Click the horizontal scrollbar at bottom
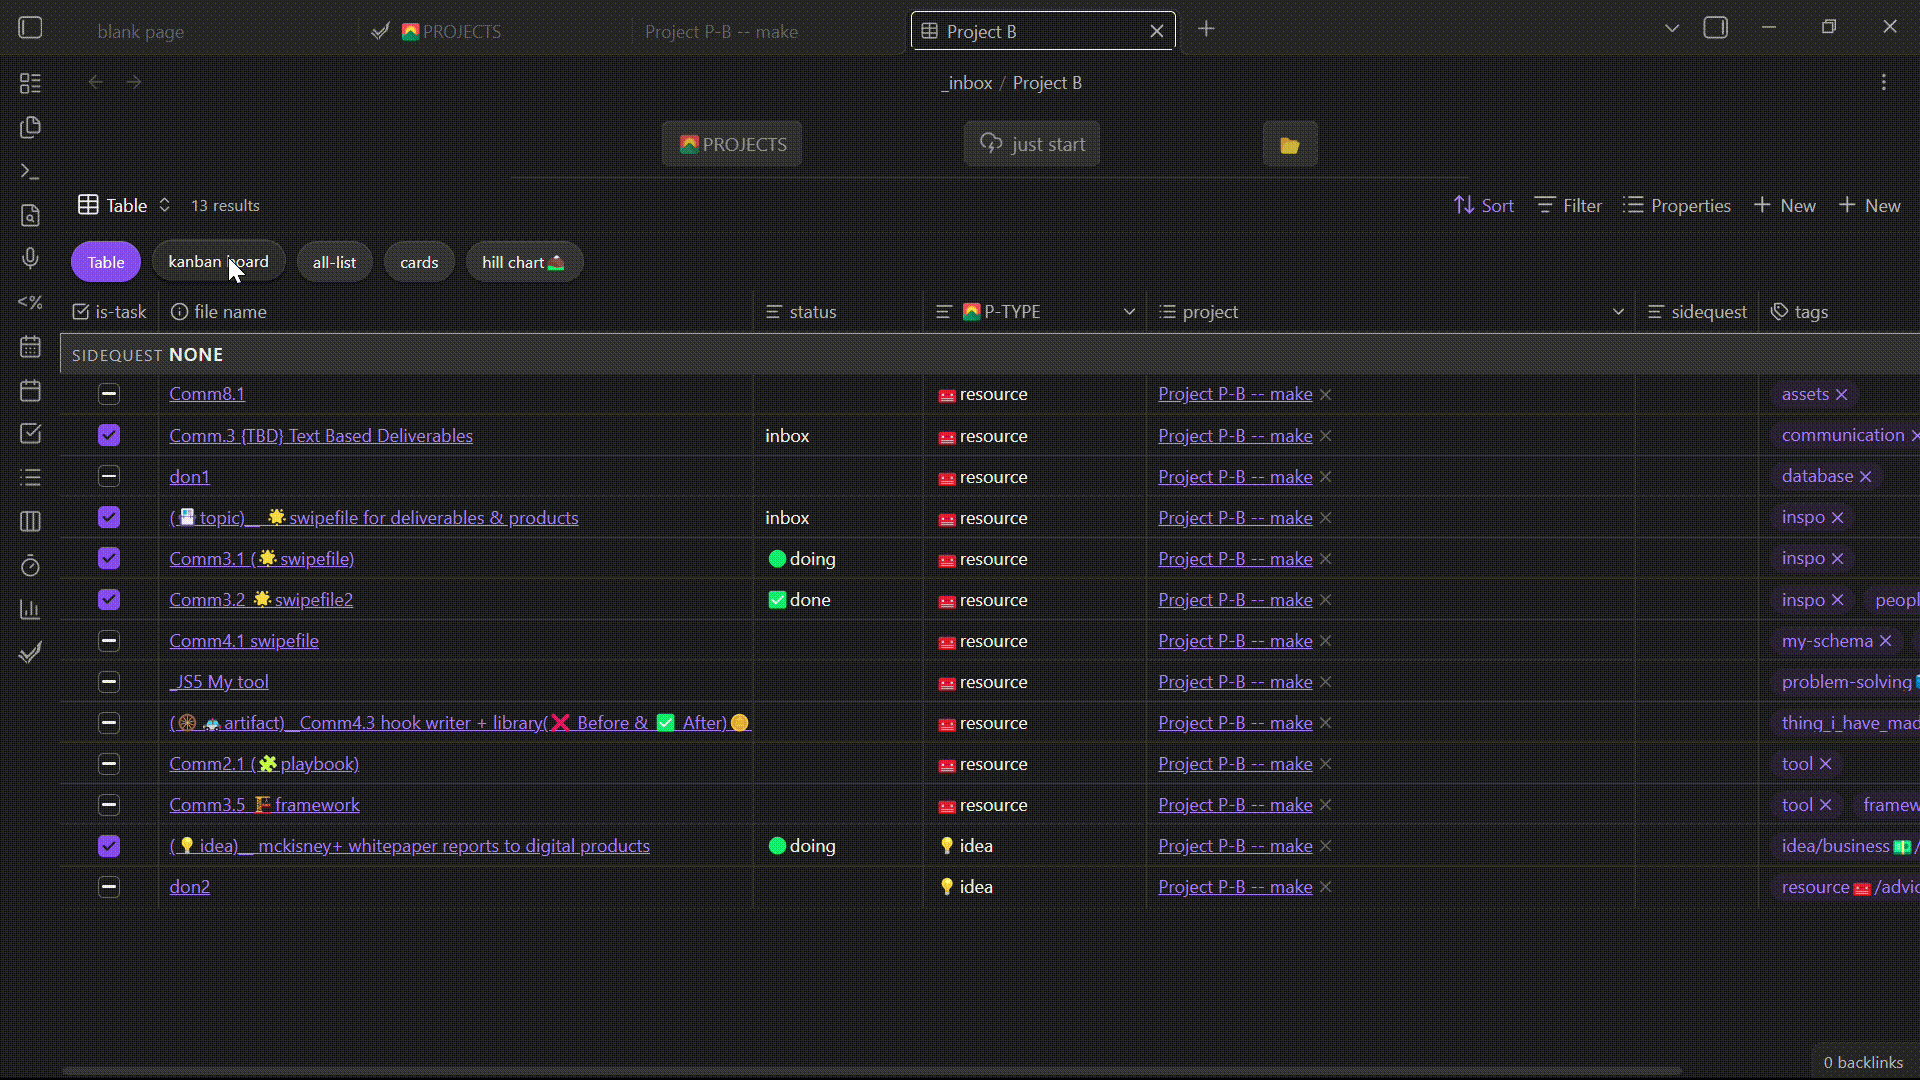The width and height of the screenshot is (1920, 1080). (x=870, y=1071)
